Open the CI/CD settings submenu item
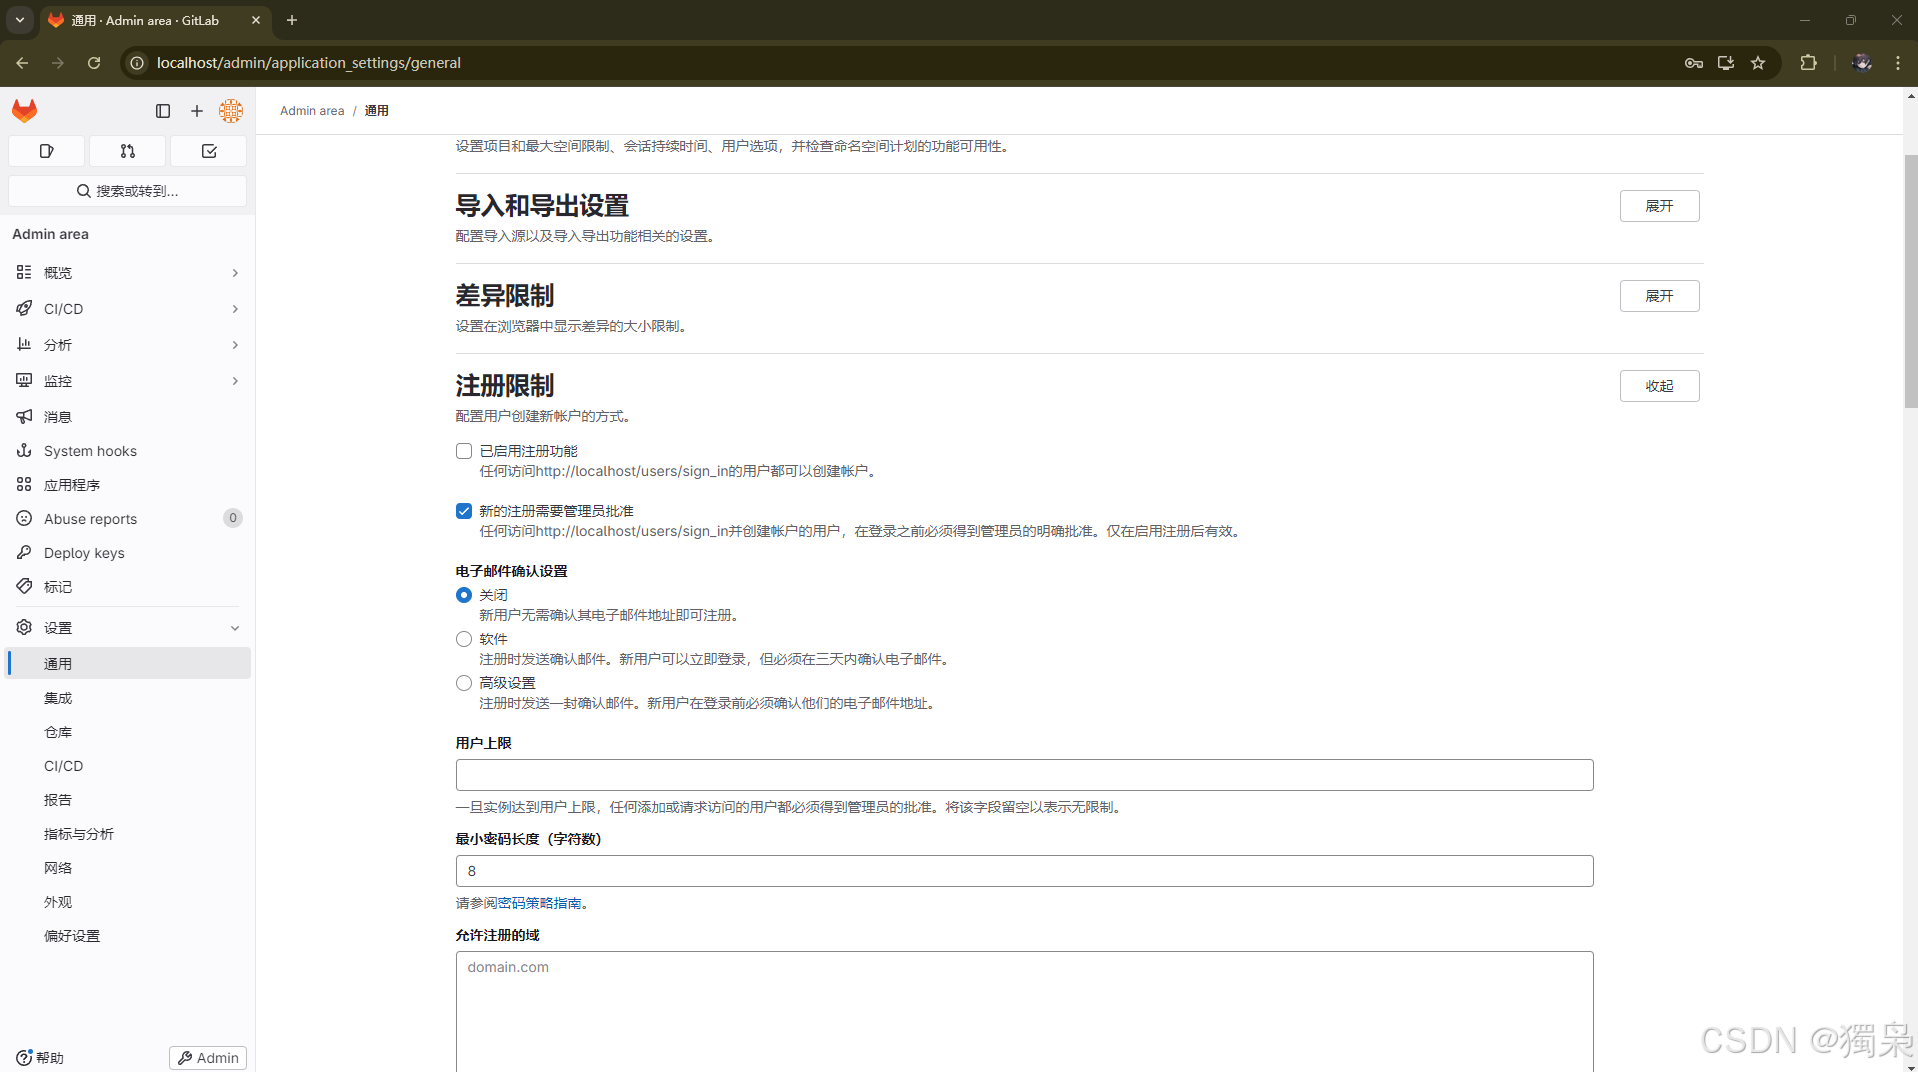Image resolution: width=1918 pixels, height=1072 pixels. point(128,766)
